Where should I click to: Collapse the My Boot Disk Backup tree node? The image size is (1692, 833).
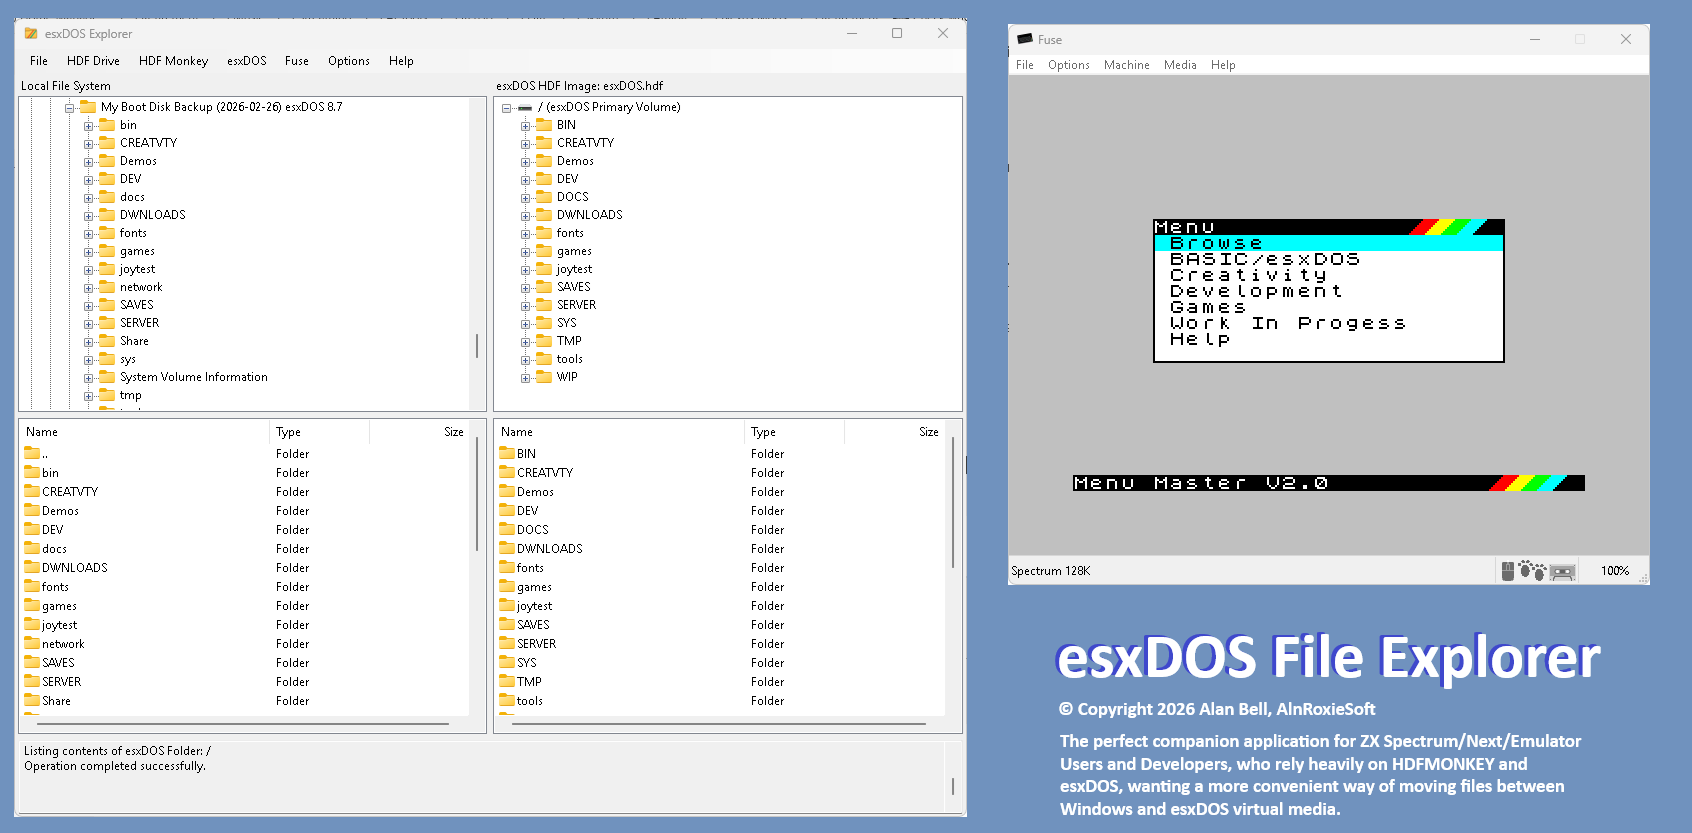70,107
